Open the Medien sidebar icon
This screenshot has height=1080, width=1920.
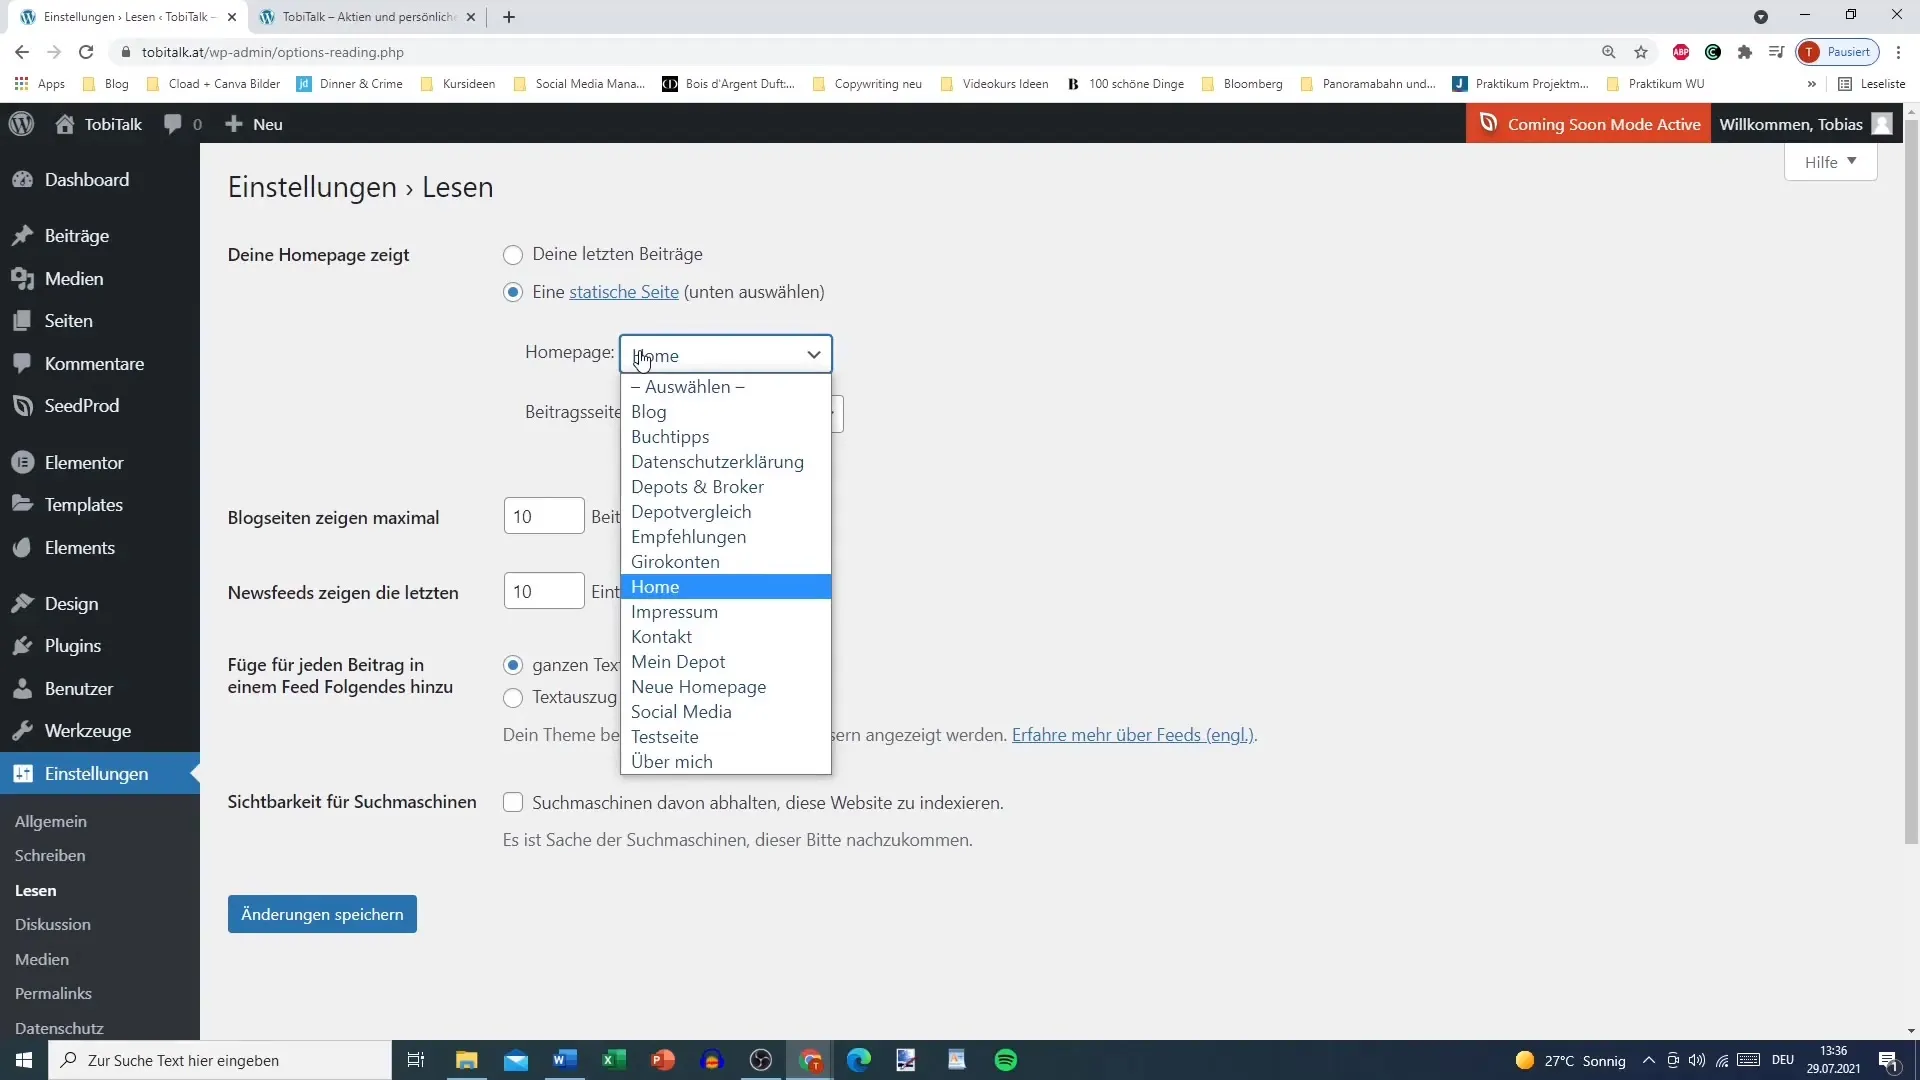pos(22,279)
